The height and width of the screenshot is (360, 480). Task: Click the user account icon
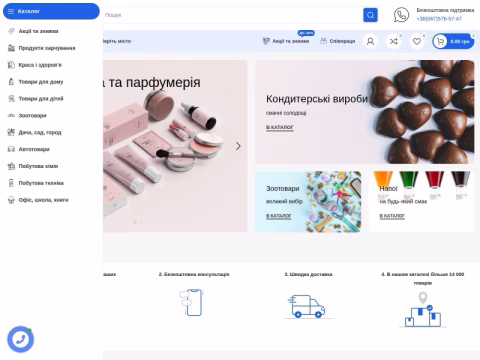370,41
